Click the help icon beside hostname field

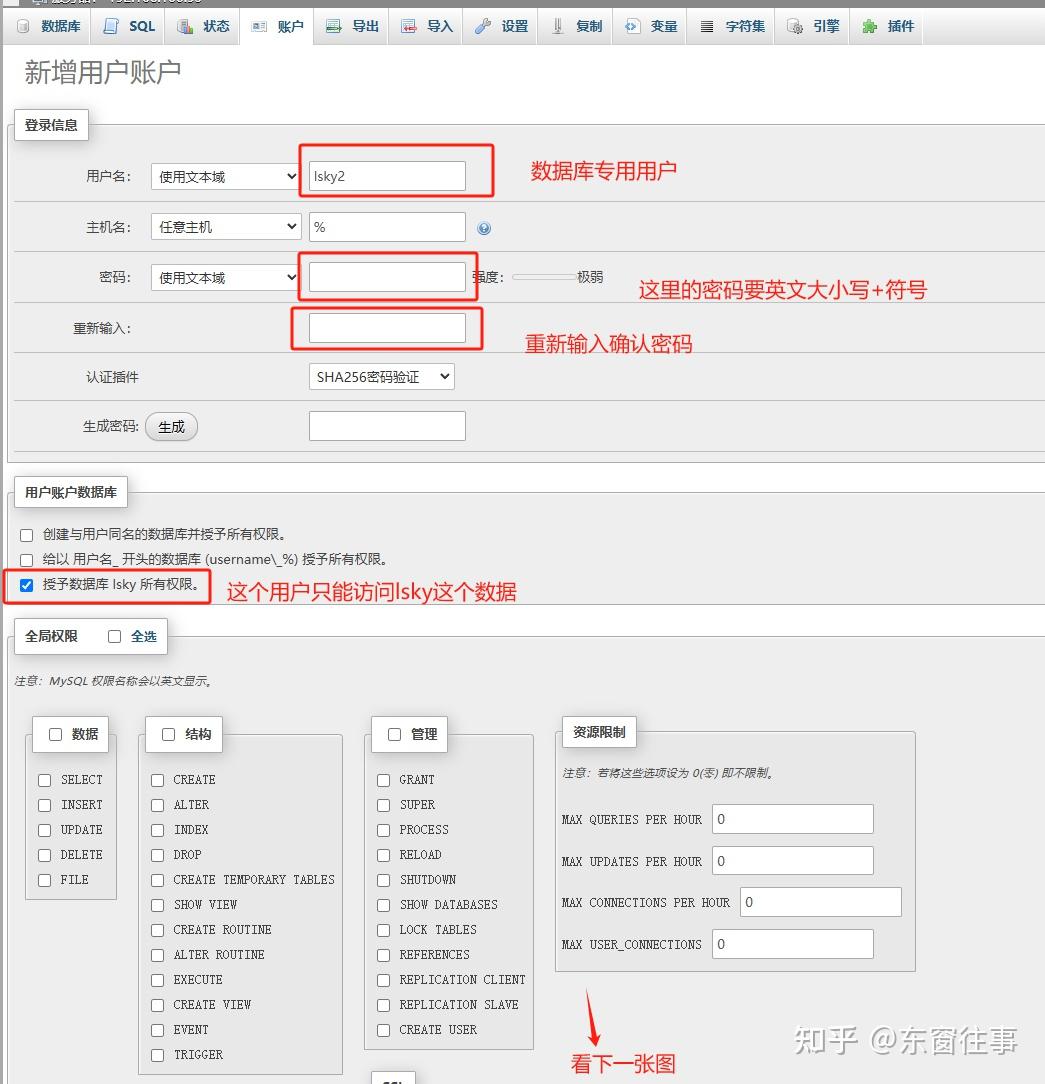(x=484, y=228)
